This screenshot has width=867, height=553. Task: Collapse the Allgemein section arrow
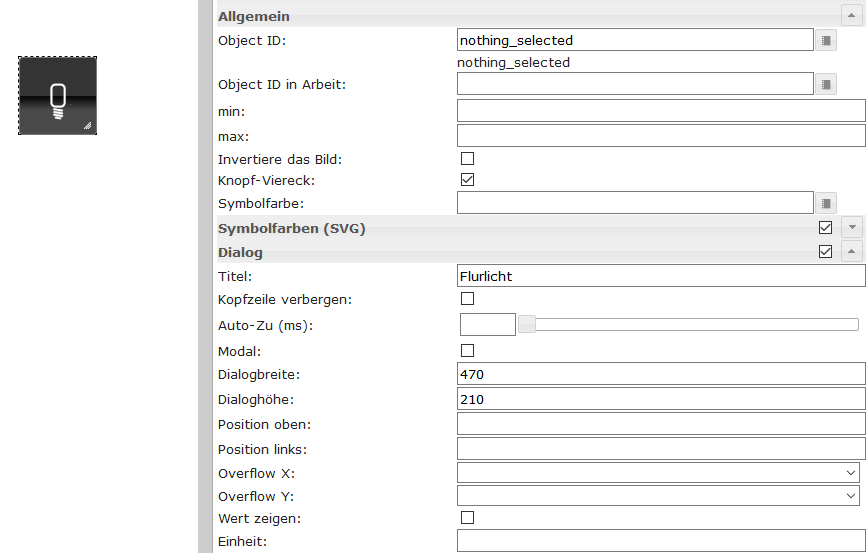851,16
